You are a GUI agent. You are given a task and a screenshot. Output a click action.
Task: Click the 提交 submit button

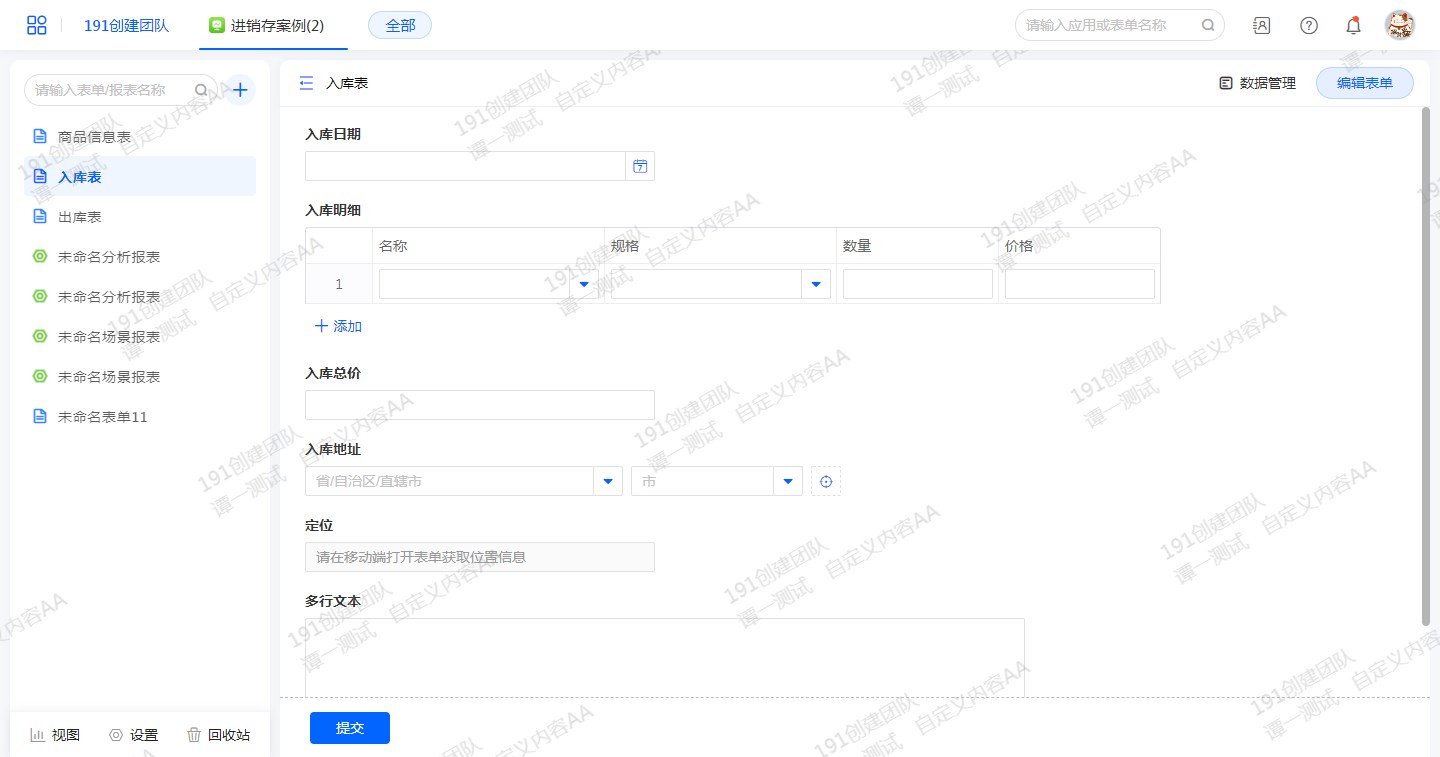350,728
